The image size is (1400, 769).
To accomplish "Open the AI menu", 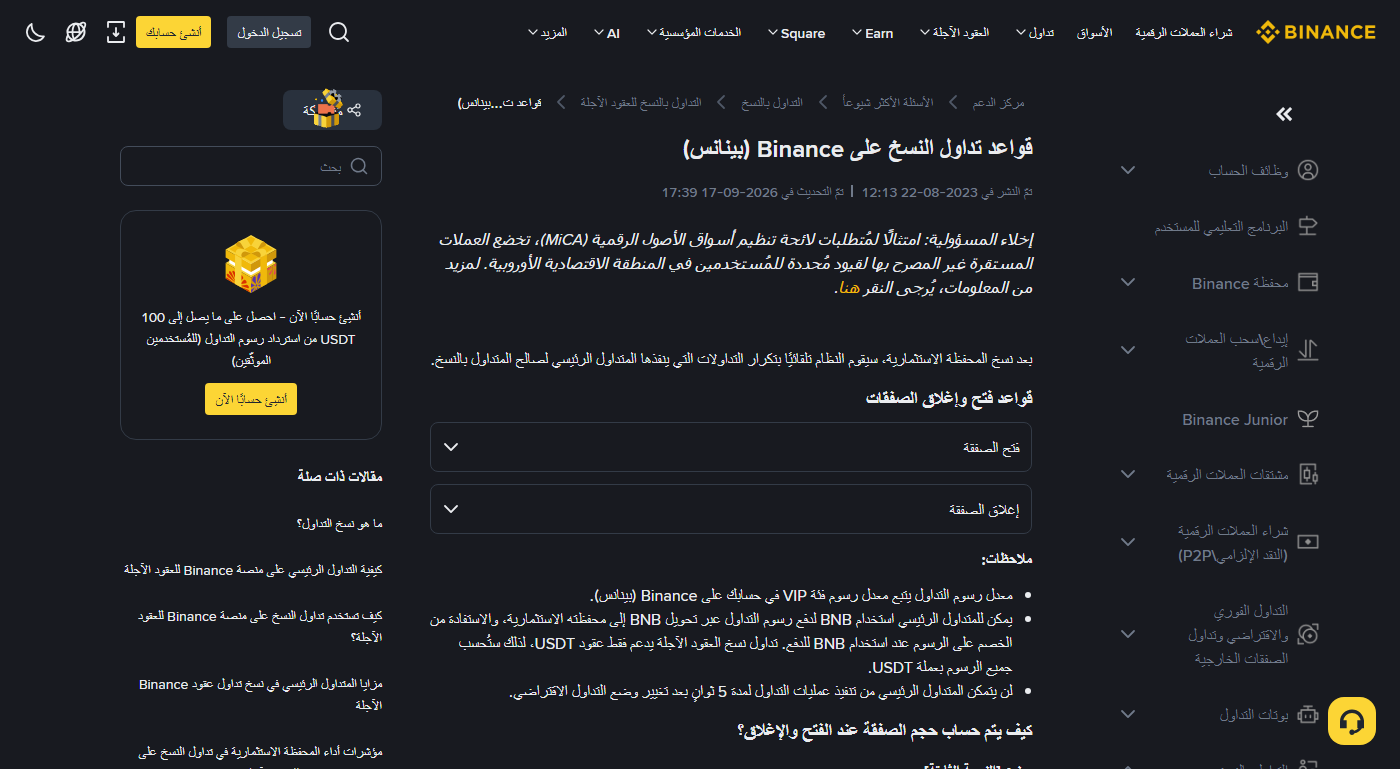I will (606, 33).
